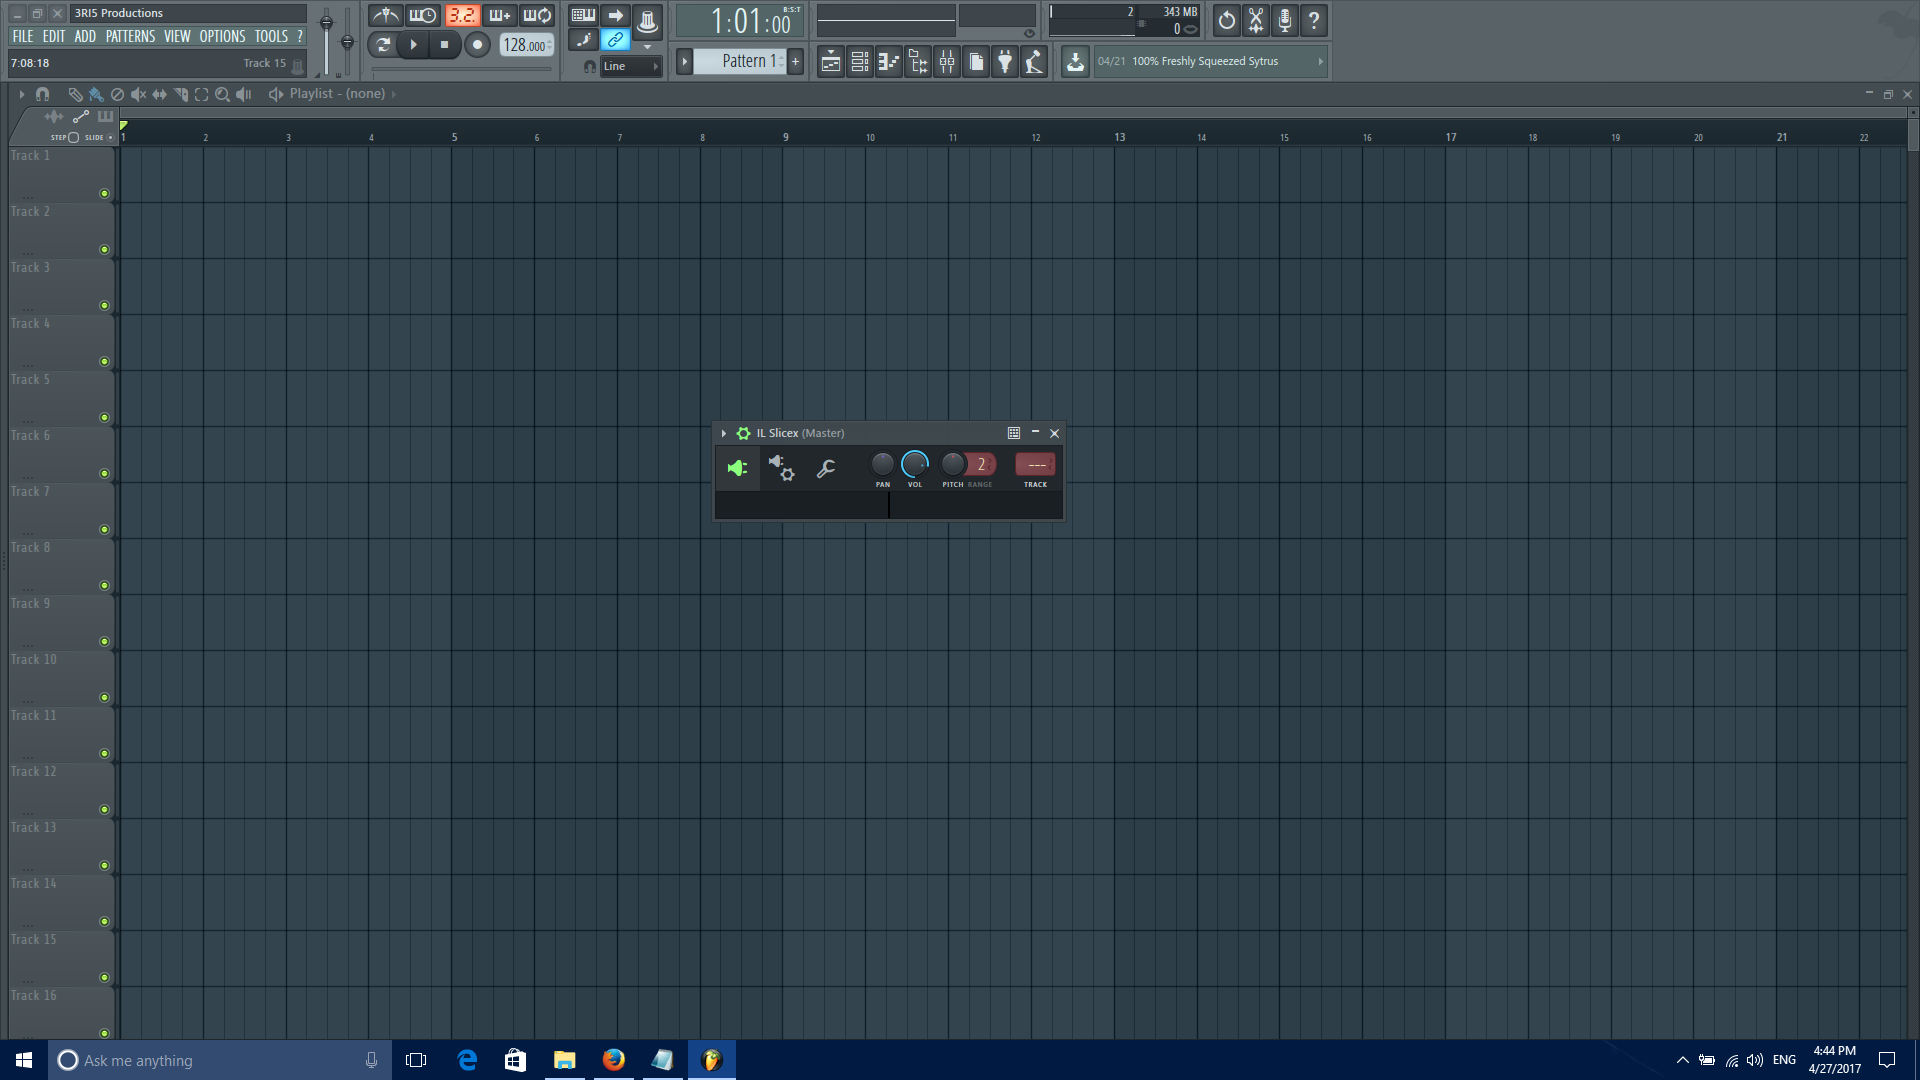Open the VIEW menu
Image resolution: width=1920 pixels, height=1080 pixels.
[x=177, y=37]
